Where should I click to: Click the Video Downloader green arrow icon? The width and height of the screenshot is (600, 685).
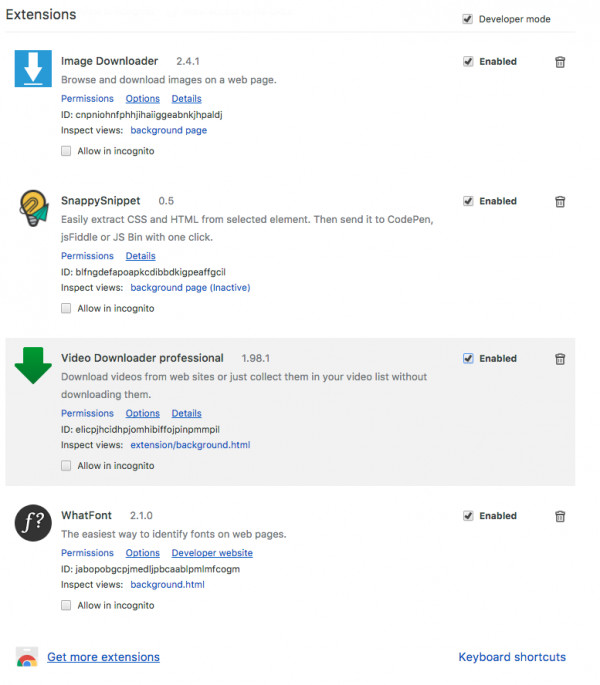(33, 366)
